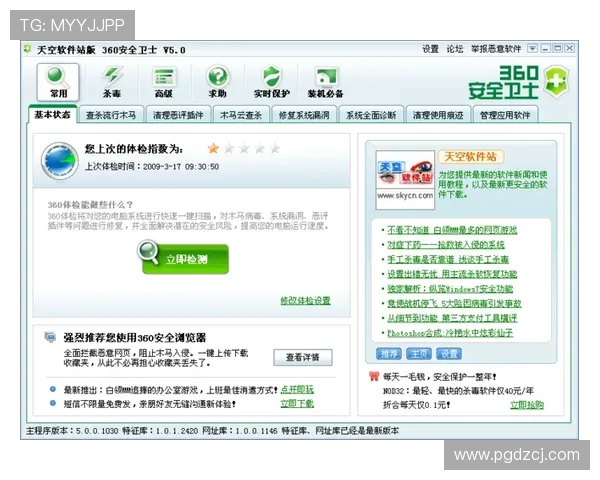The image size is (600, 480).
Task: Click the blue 推荐 button
Action: 389,354
